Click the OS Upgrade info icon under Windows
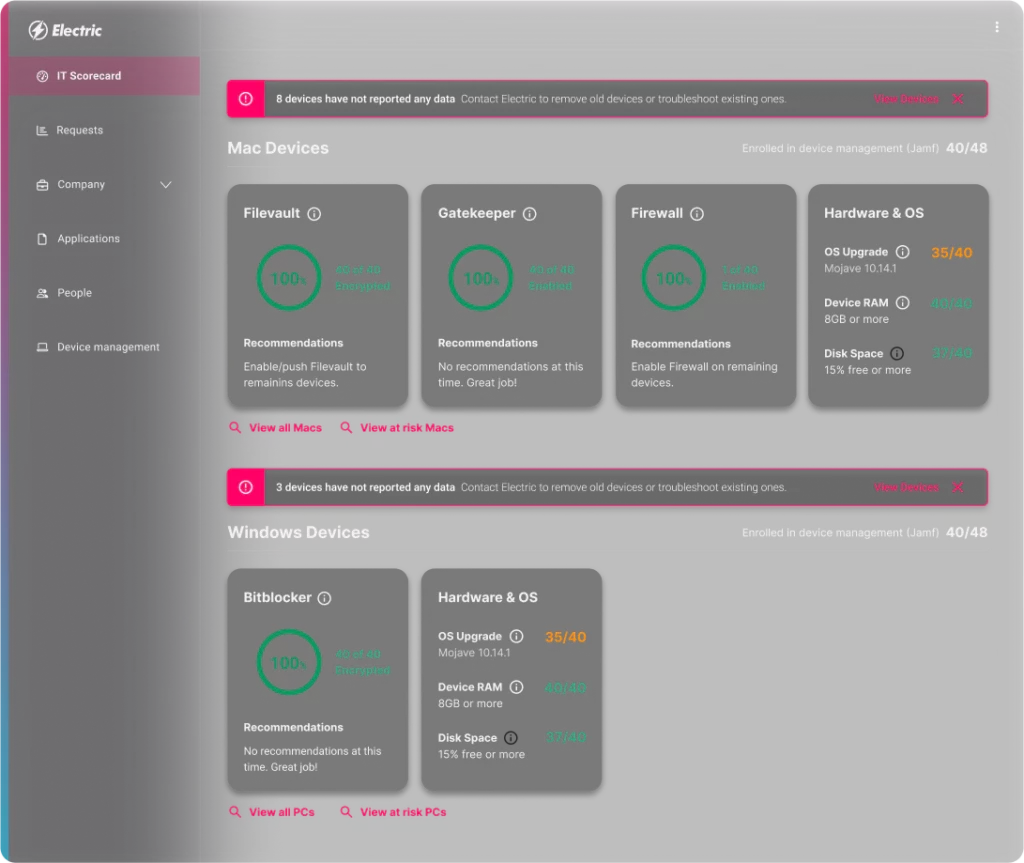Viewport: 1024px width, 863px height. point(517,636)
